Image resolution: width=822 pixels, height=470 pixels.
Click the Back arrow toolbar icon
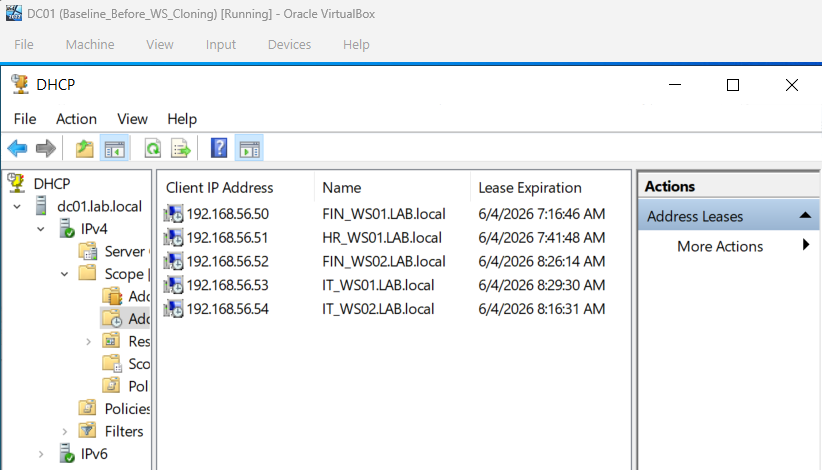coord(17,148)
